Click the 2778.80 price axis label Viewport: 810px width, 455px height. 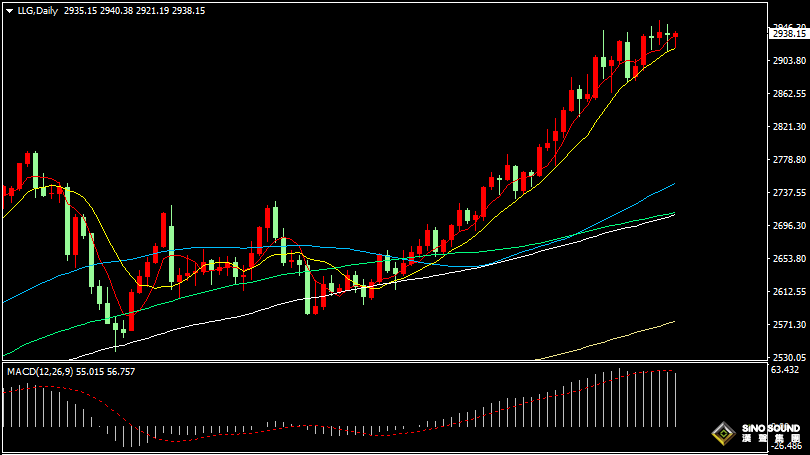pos(788,160)
